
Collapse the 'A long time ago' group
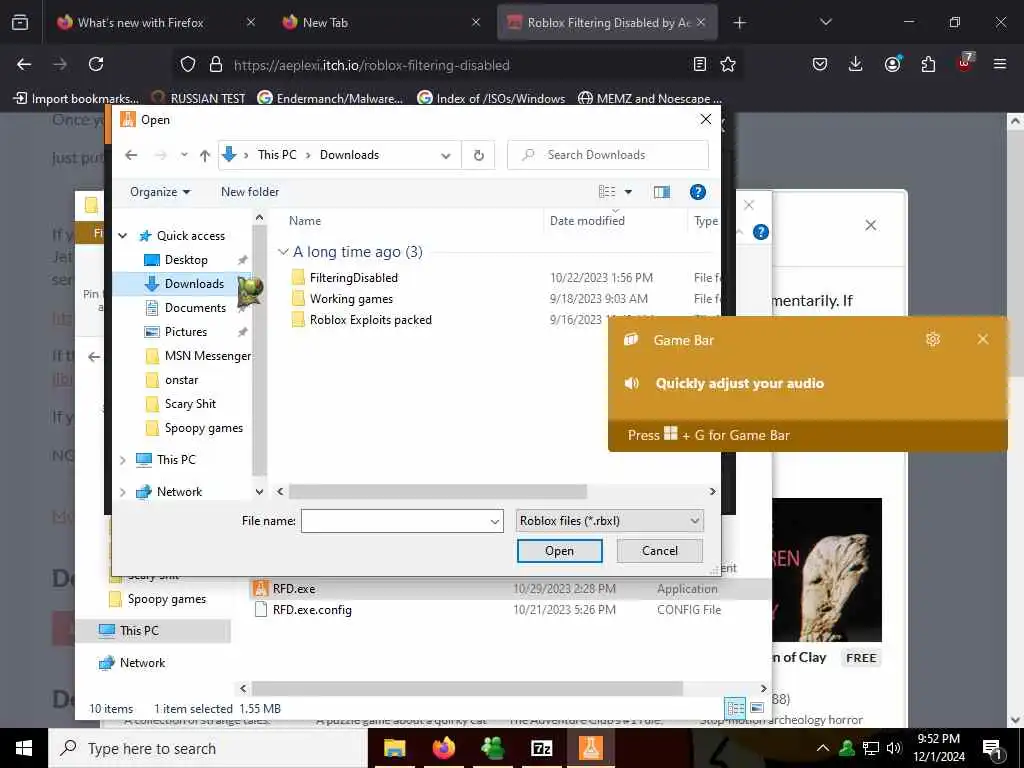283,252
